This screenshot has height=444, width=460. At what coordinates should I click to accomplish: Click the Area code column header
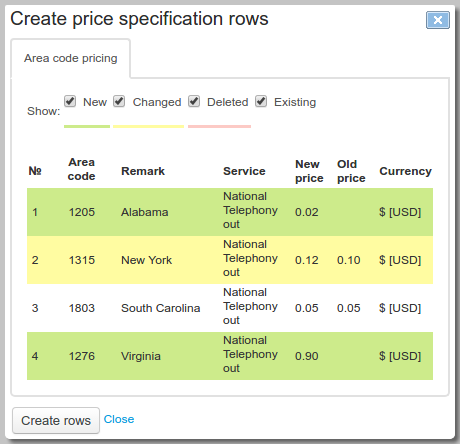[82, 169]
